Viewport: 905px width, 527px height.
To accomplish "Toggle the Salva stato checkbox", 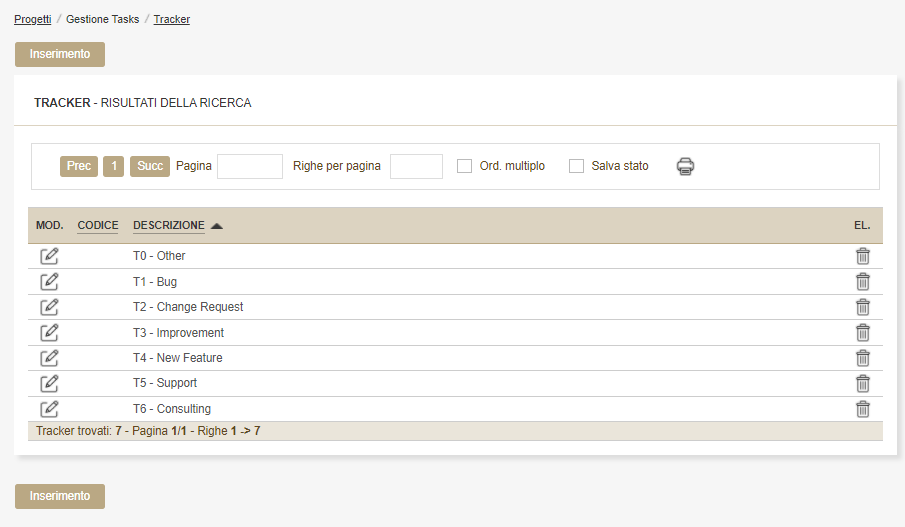I will pos(576,166).
